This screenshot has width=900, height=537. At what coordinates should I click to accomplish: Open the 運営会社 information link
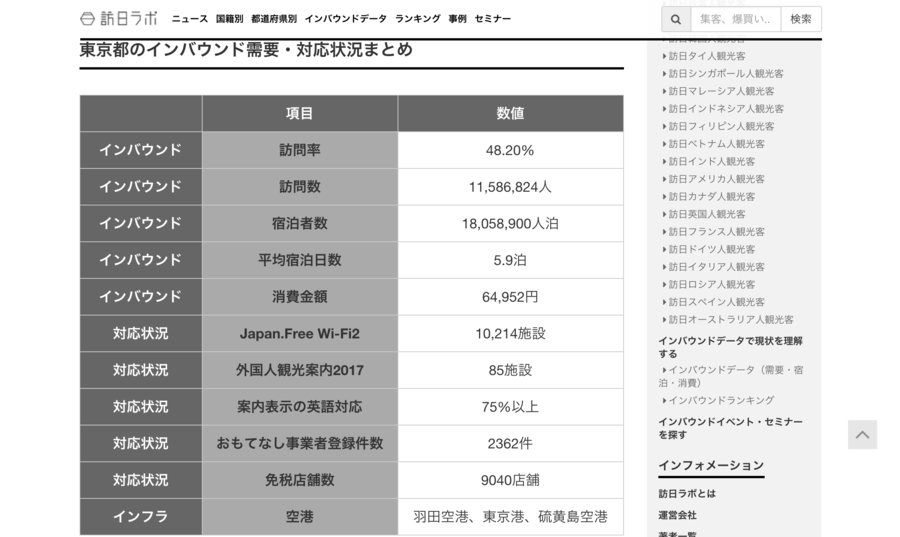[x=677, y=515]
